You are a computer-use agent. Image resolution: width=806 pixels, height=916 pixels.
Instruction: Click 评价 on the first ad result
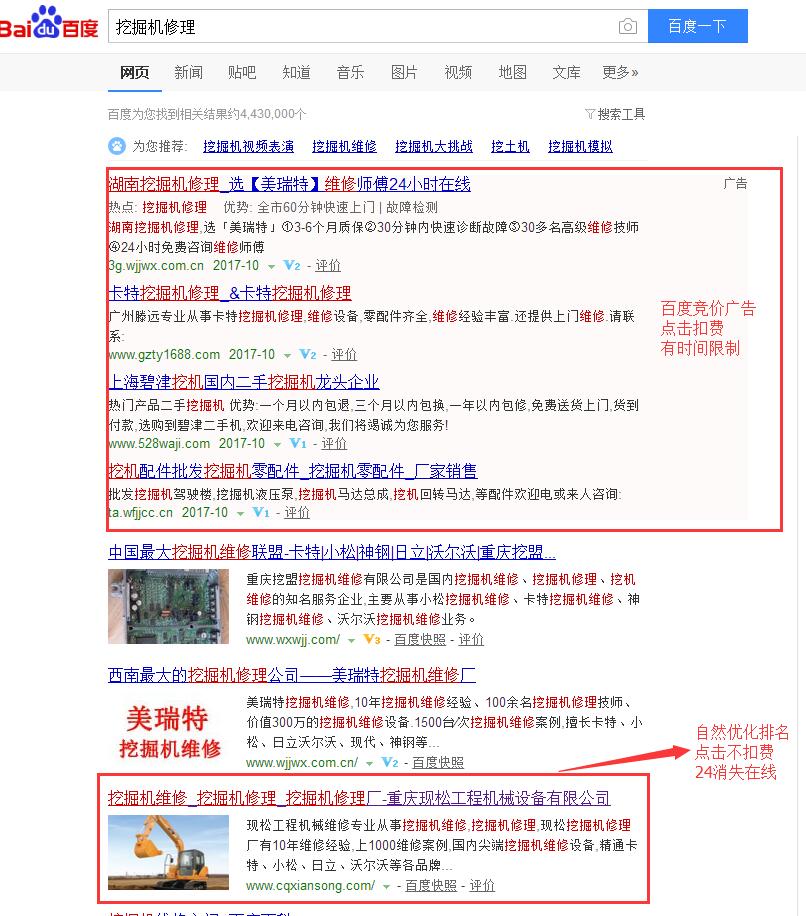pyautogui.click(x=327, y=266)
